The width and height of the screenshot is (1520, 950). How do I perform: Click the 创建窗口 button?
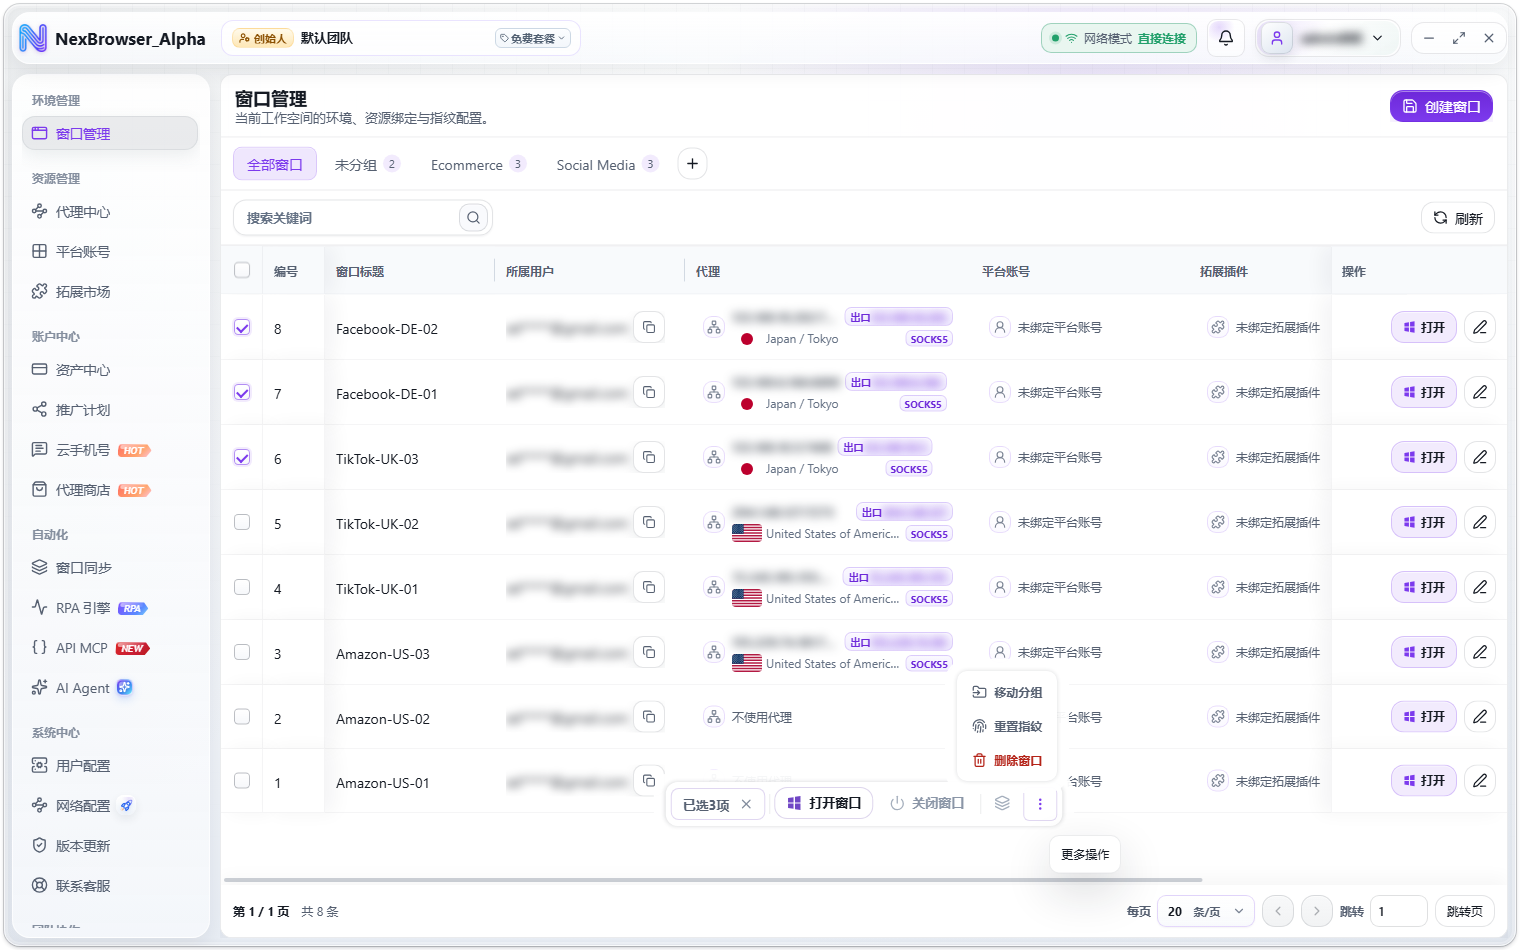coord(1441,107)
